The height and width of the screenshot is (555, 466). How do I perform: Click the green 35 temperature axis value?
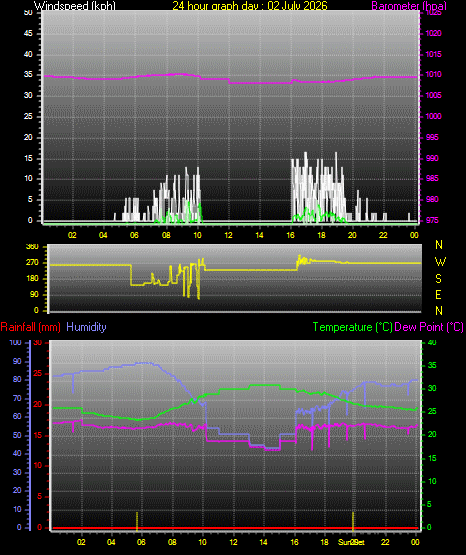click(432, 365)
